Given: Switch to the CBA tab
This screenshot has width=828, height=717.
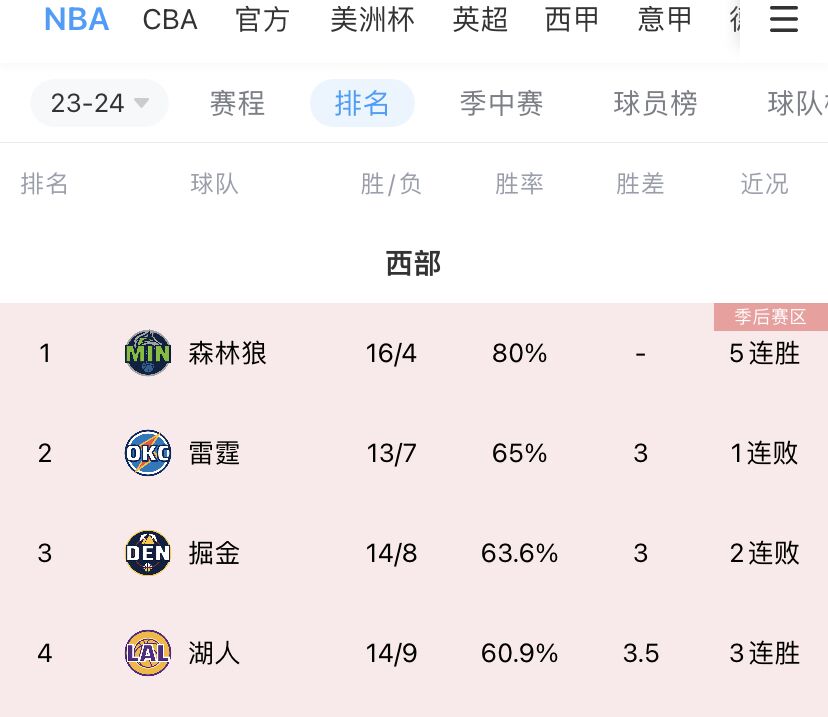Looking at the screenshot, I should [170, 20].
